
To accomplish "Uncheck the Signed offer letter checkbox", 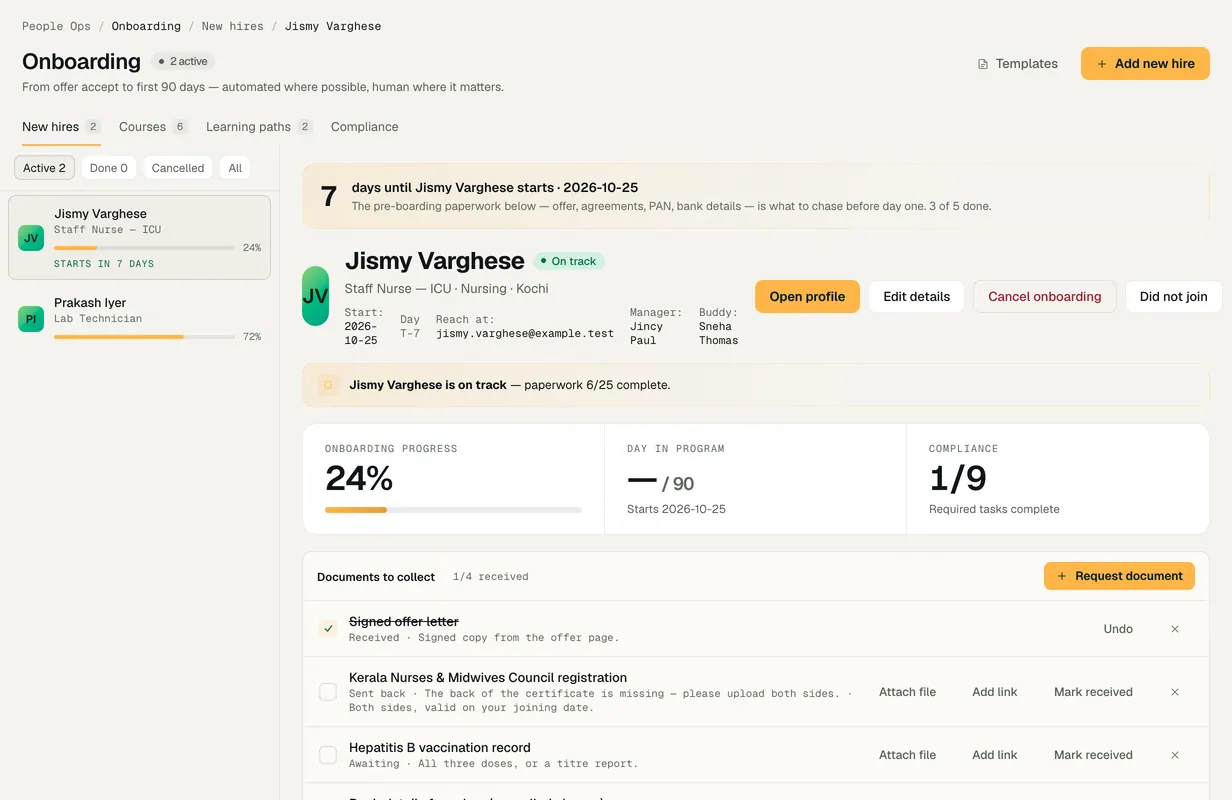I will click(x=328, y=629).
